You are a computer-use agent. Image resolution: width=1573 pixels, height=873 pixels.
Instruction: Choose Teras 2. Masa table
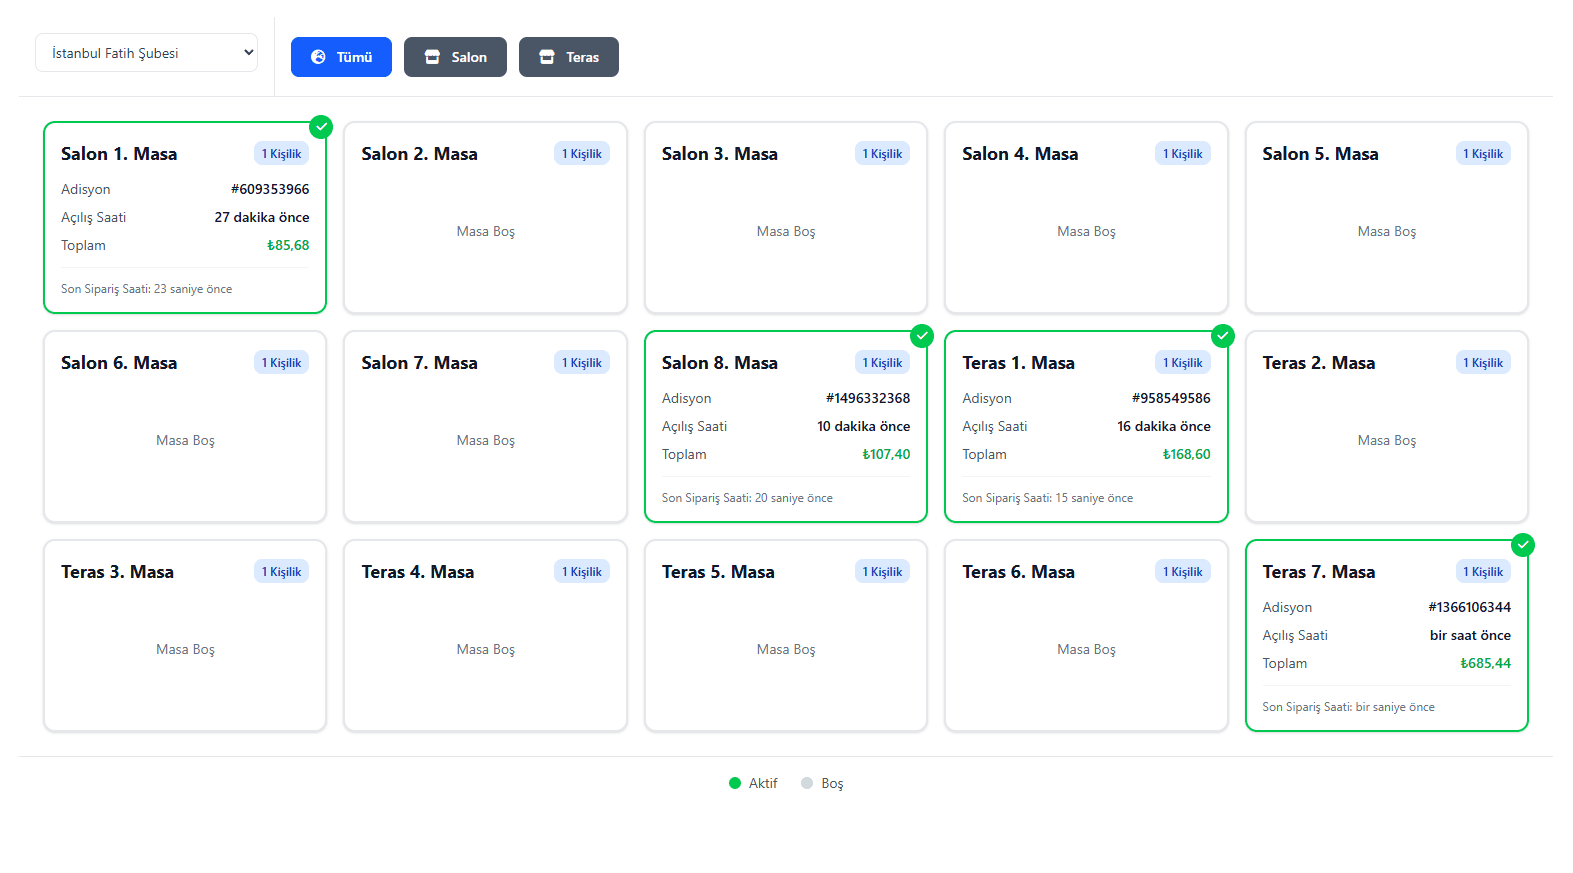(1387, 427)
